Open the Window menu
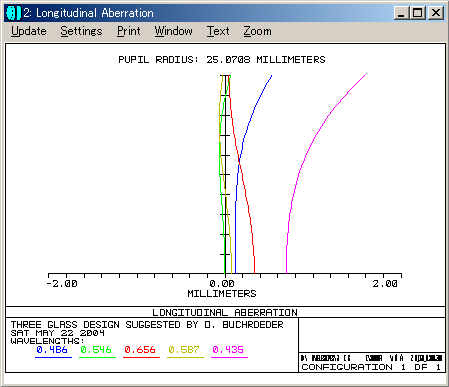The height and width of the screenshot is (387, 449). click(x=173, y=31)
